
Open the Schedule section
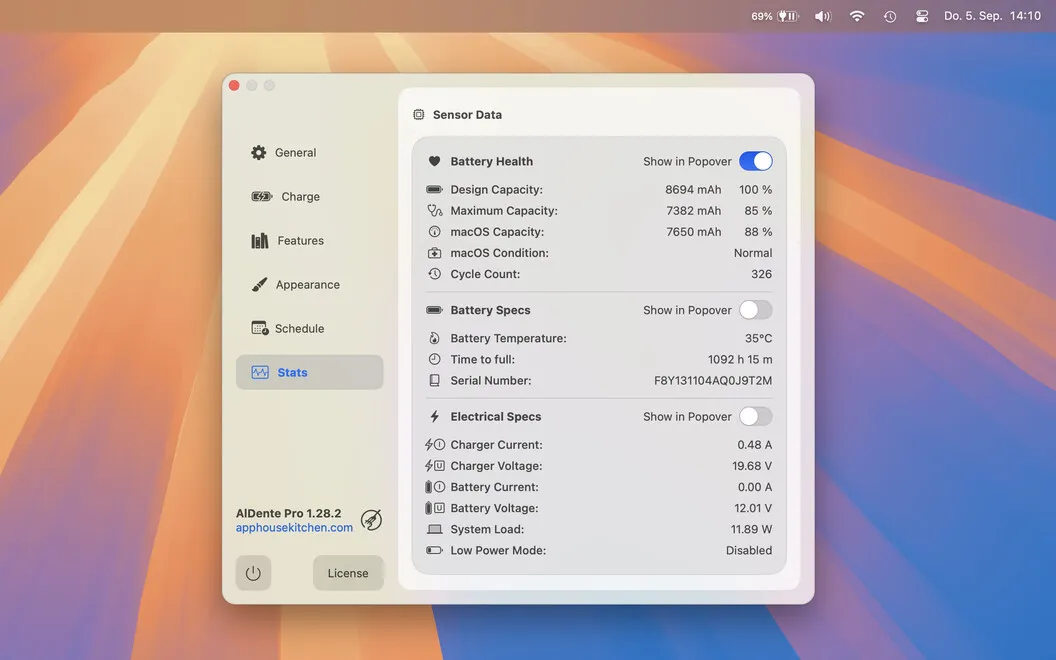coord(309,329)
